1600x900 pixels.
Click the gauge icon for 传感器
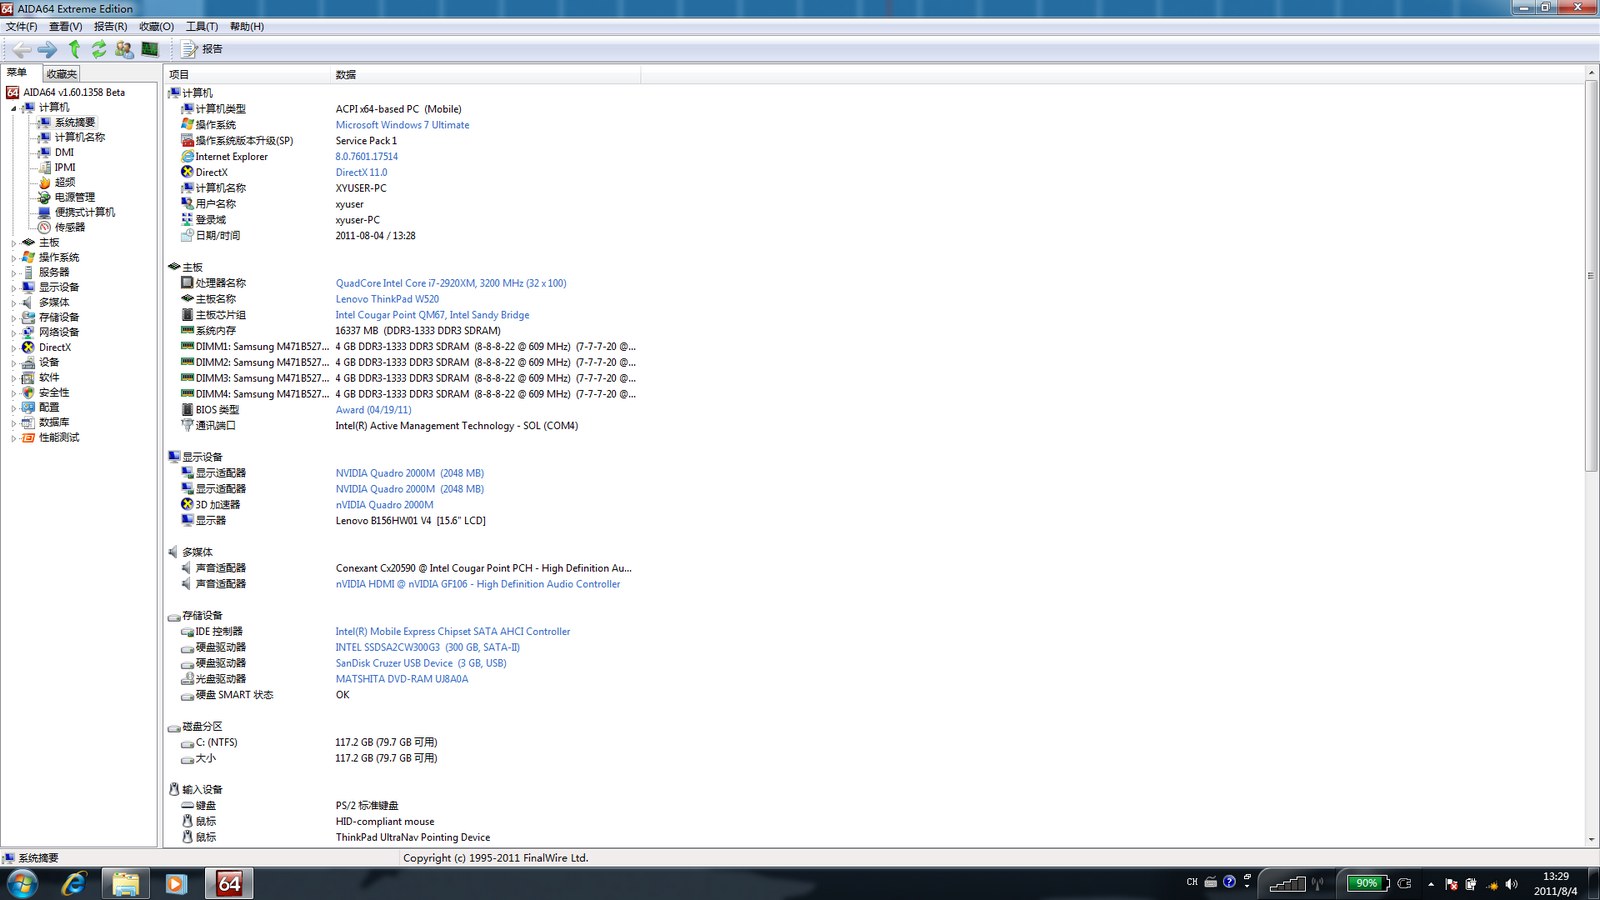(44, 227)
